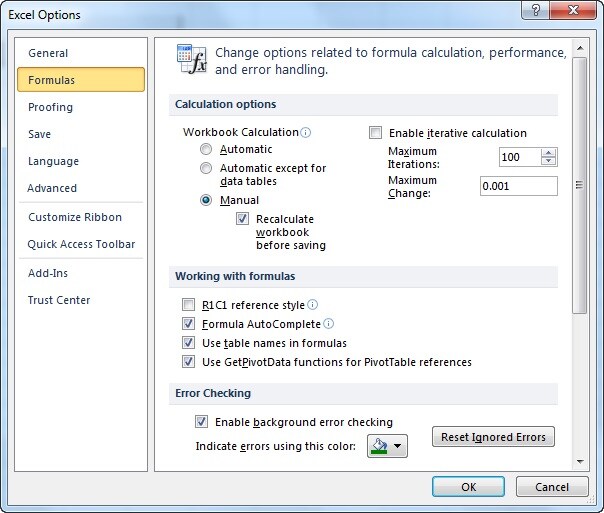604x513 pixels.
Task: Click the vertical scrollbar thumb
Action: [578, 185]
